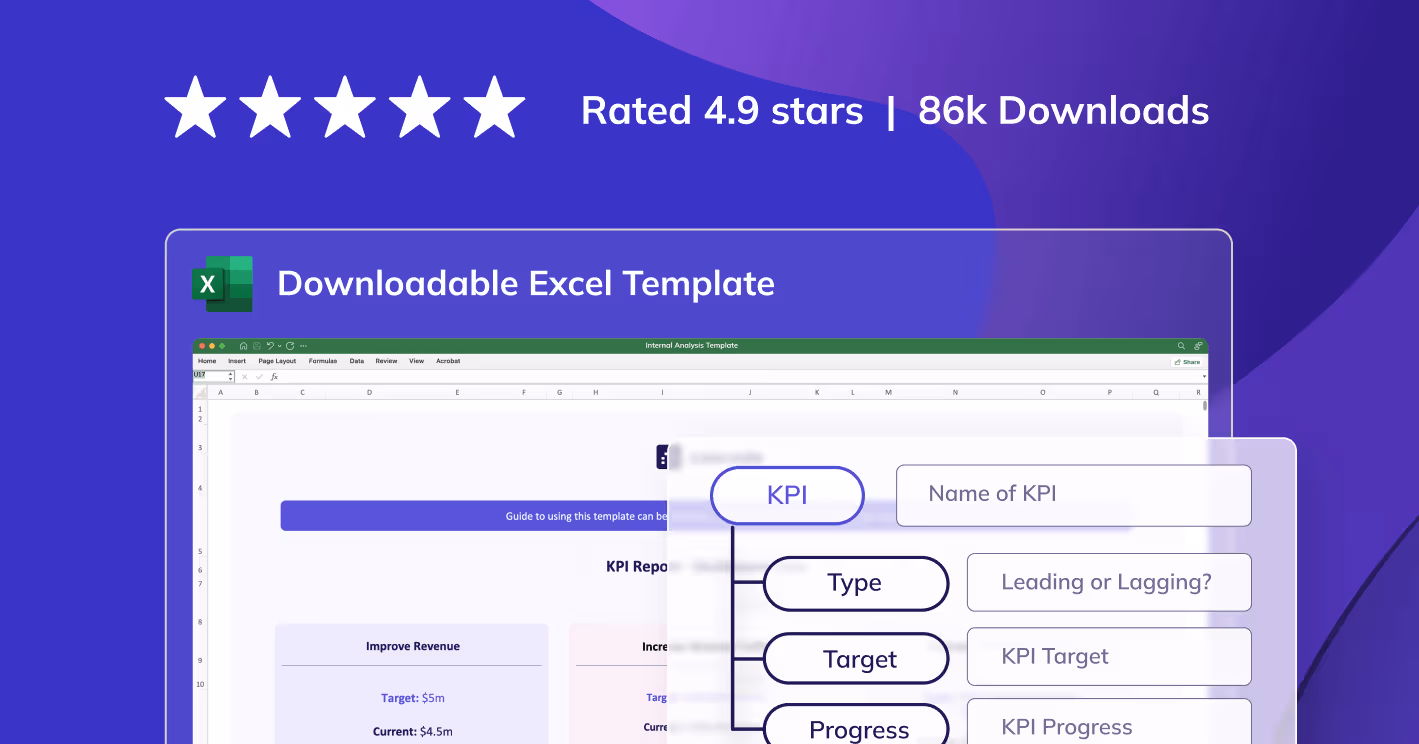The width and height of the screenshot is (1419, 744).
Task: Click the Share button
Action: [x=1187, y=362]
